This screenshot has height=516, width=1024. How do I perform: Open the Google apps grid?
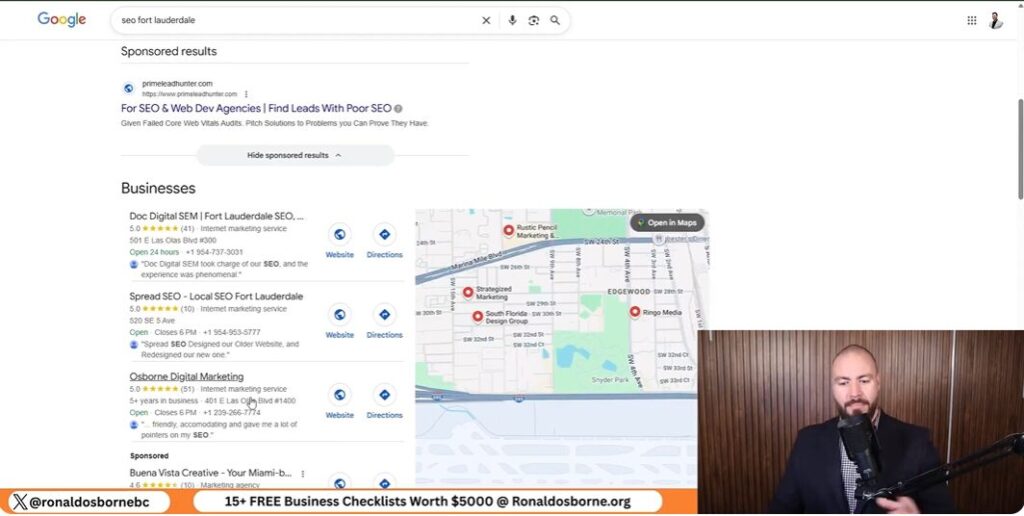(972, 20)
